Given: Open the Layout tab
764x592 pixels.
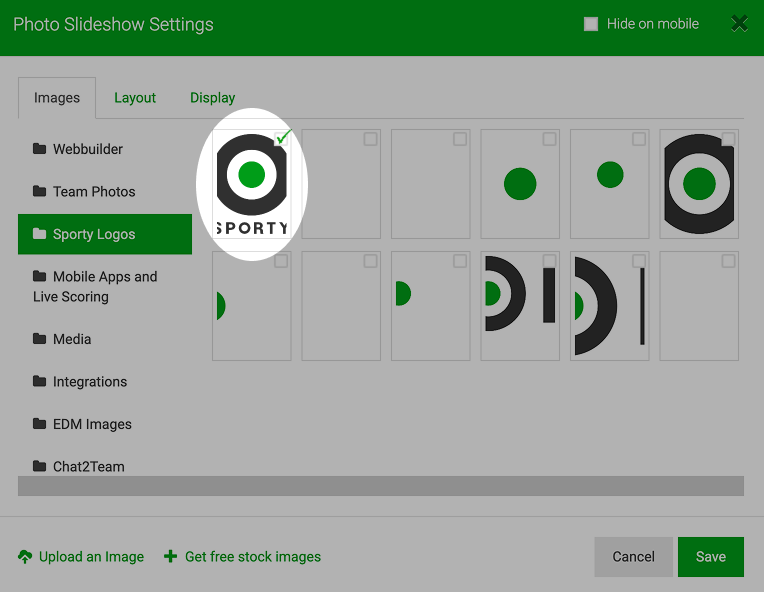Looking at the screenshot, I should pos(135,98).
